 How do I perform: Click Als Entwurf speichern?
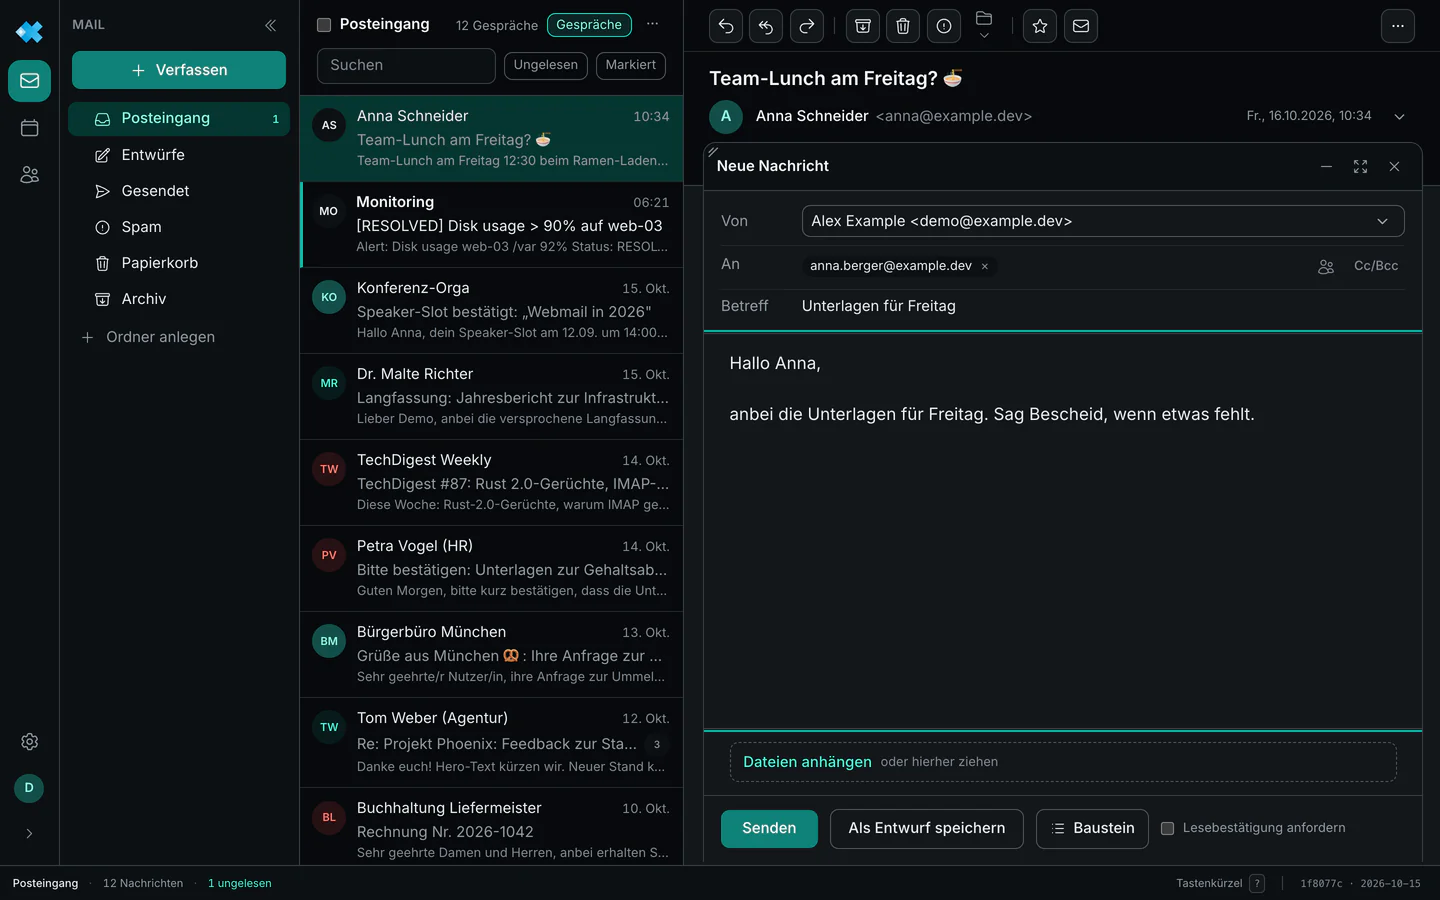pos(927,829)
